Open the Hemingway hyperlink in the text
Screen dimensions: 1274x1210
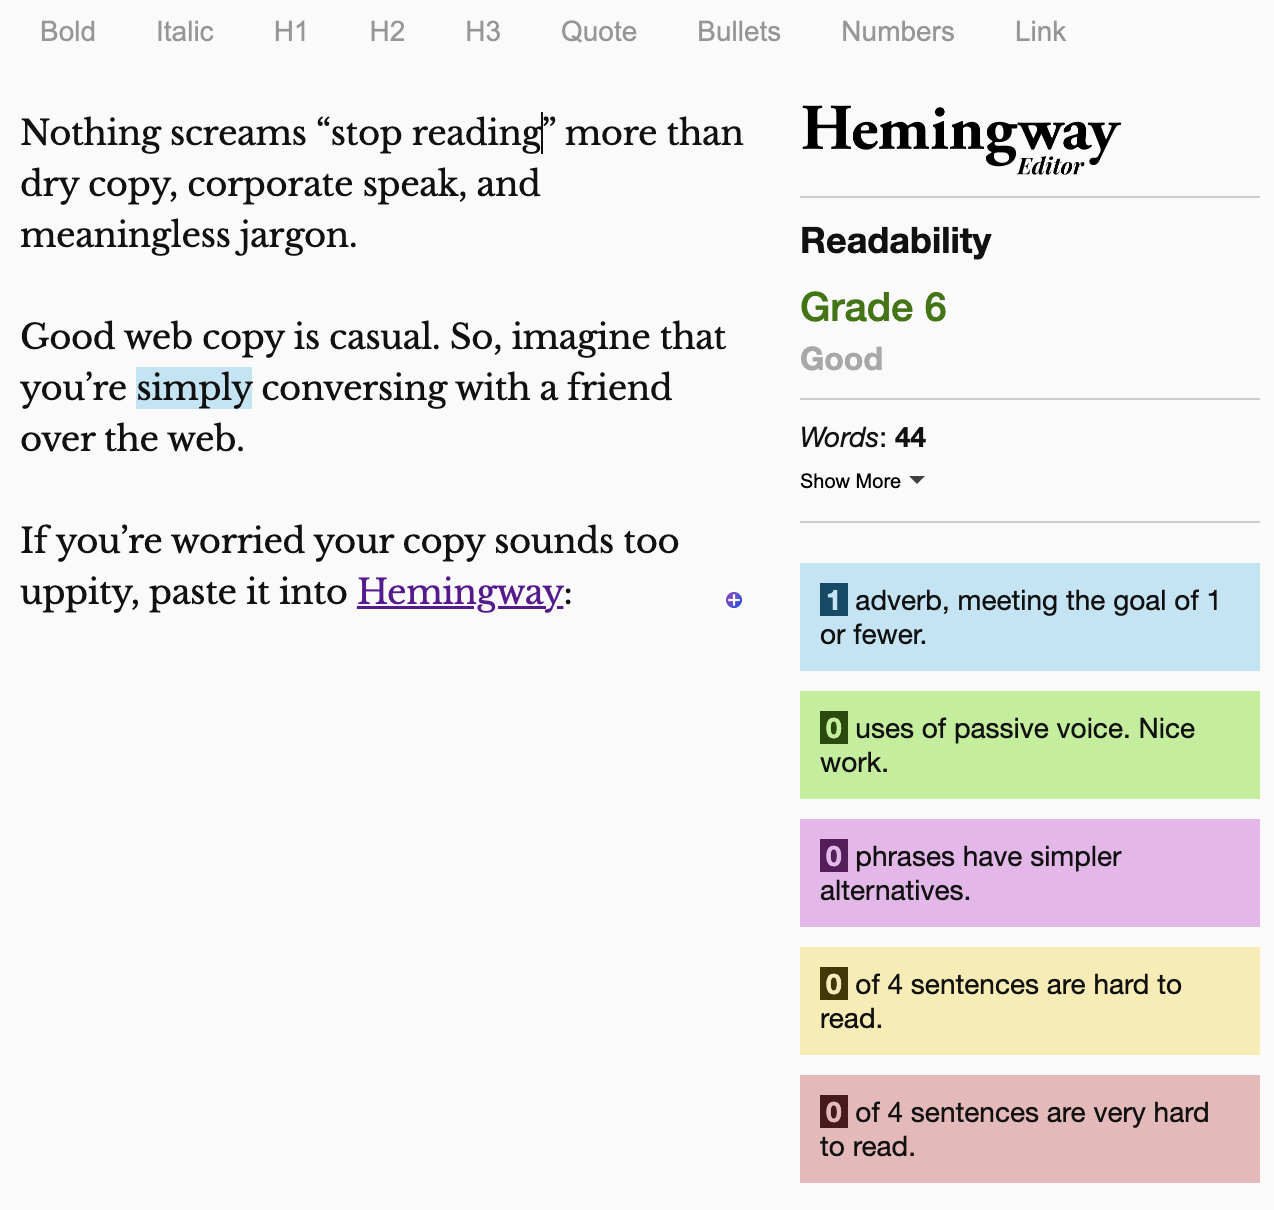click(459, 591)
